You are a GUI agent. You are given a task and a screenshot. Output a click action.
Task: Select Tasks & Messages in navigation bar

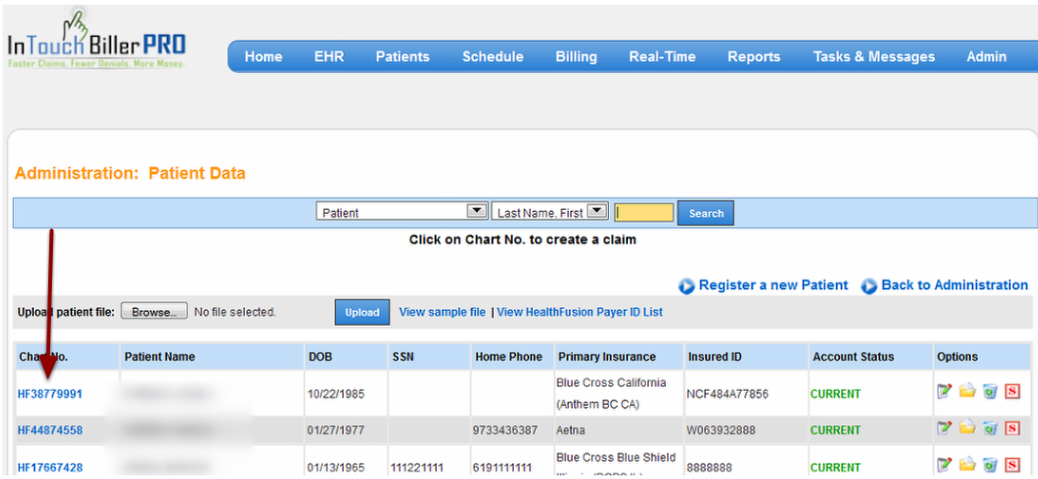[873, 57]
